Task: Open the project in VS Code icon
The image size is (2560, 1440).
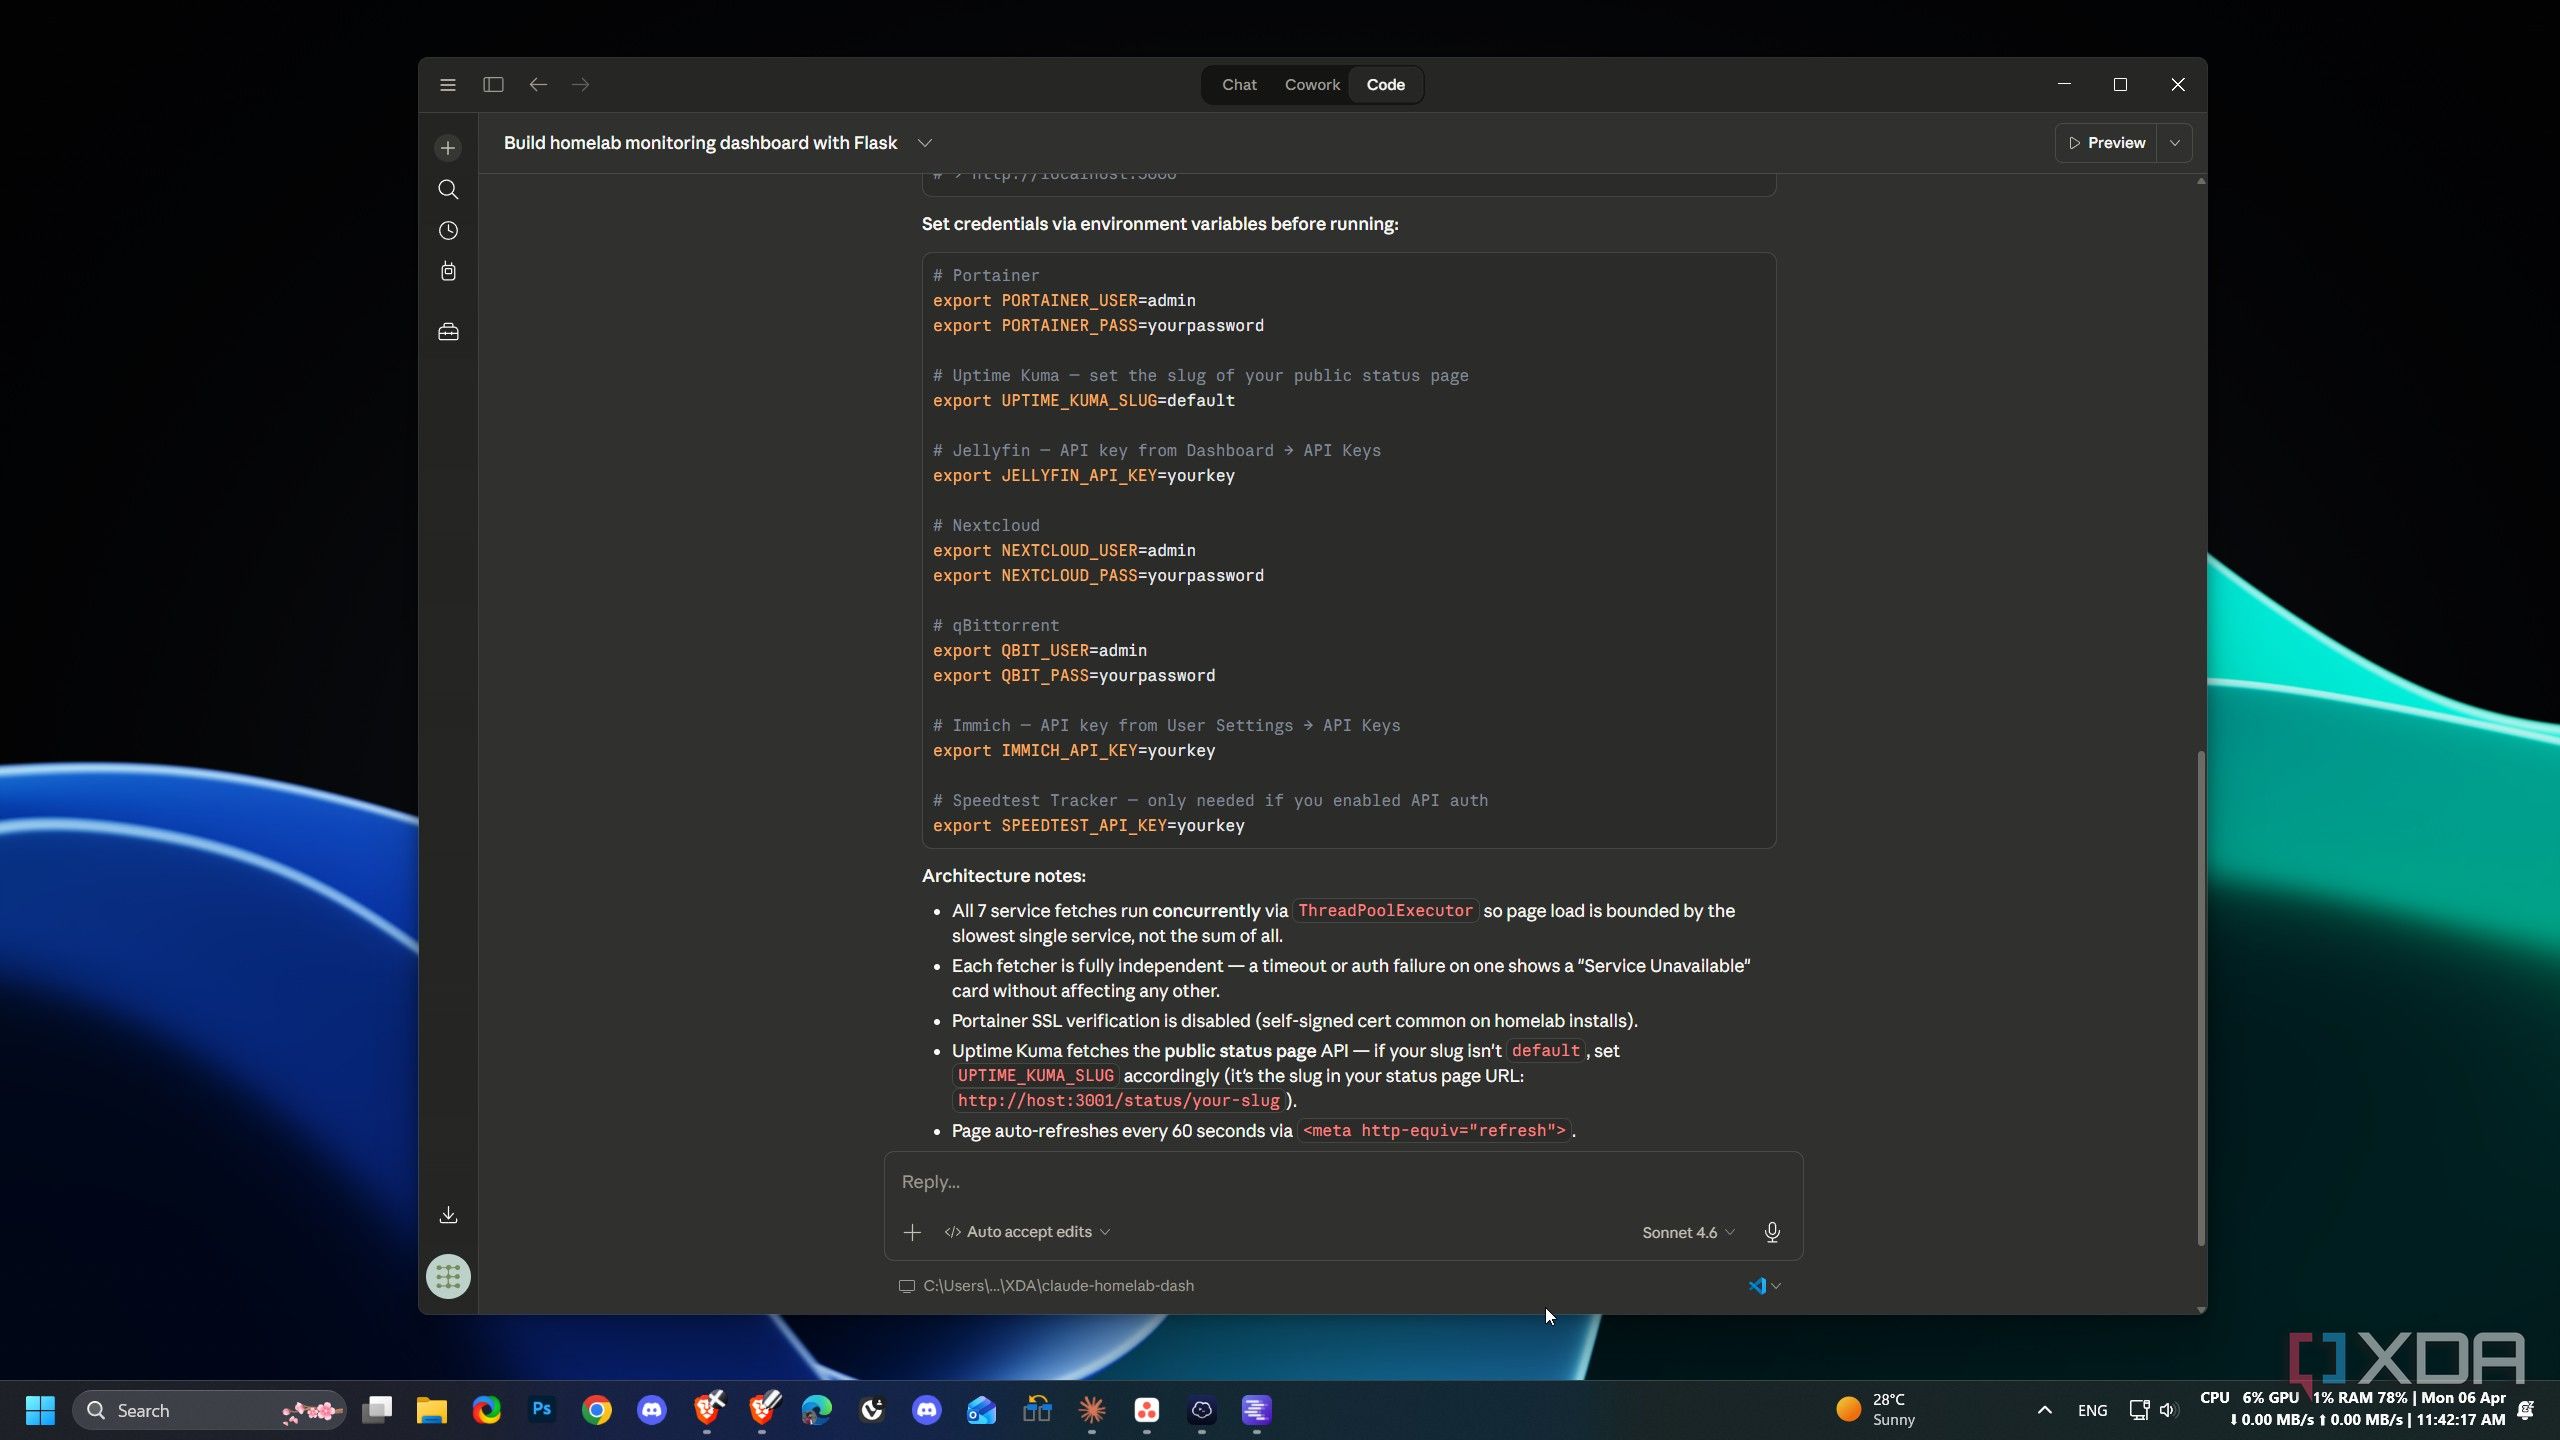Action: point(1757,1286)
